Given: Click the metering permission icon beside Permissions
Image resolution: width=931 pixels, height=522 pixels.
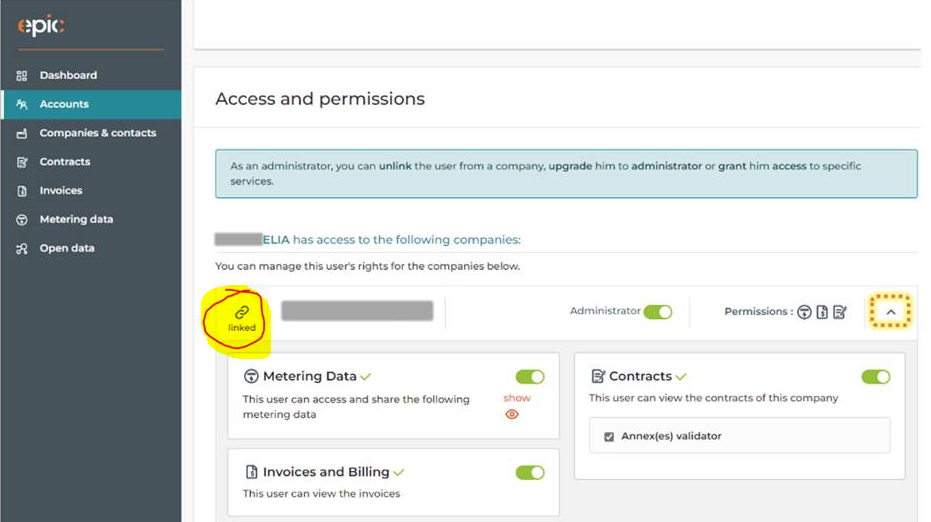Looking at the screenshot, I should click(804, 312).
